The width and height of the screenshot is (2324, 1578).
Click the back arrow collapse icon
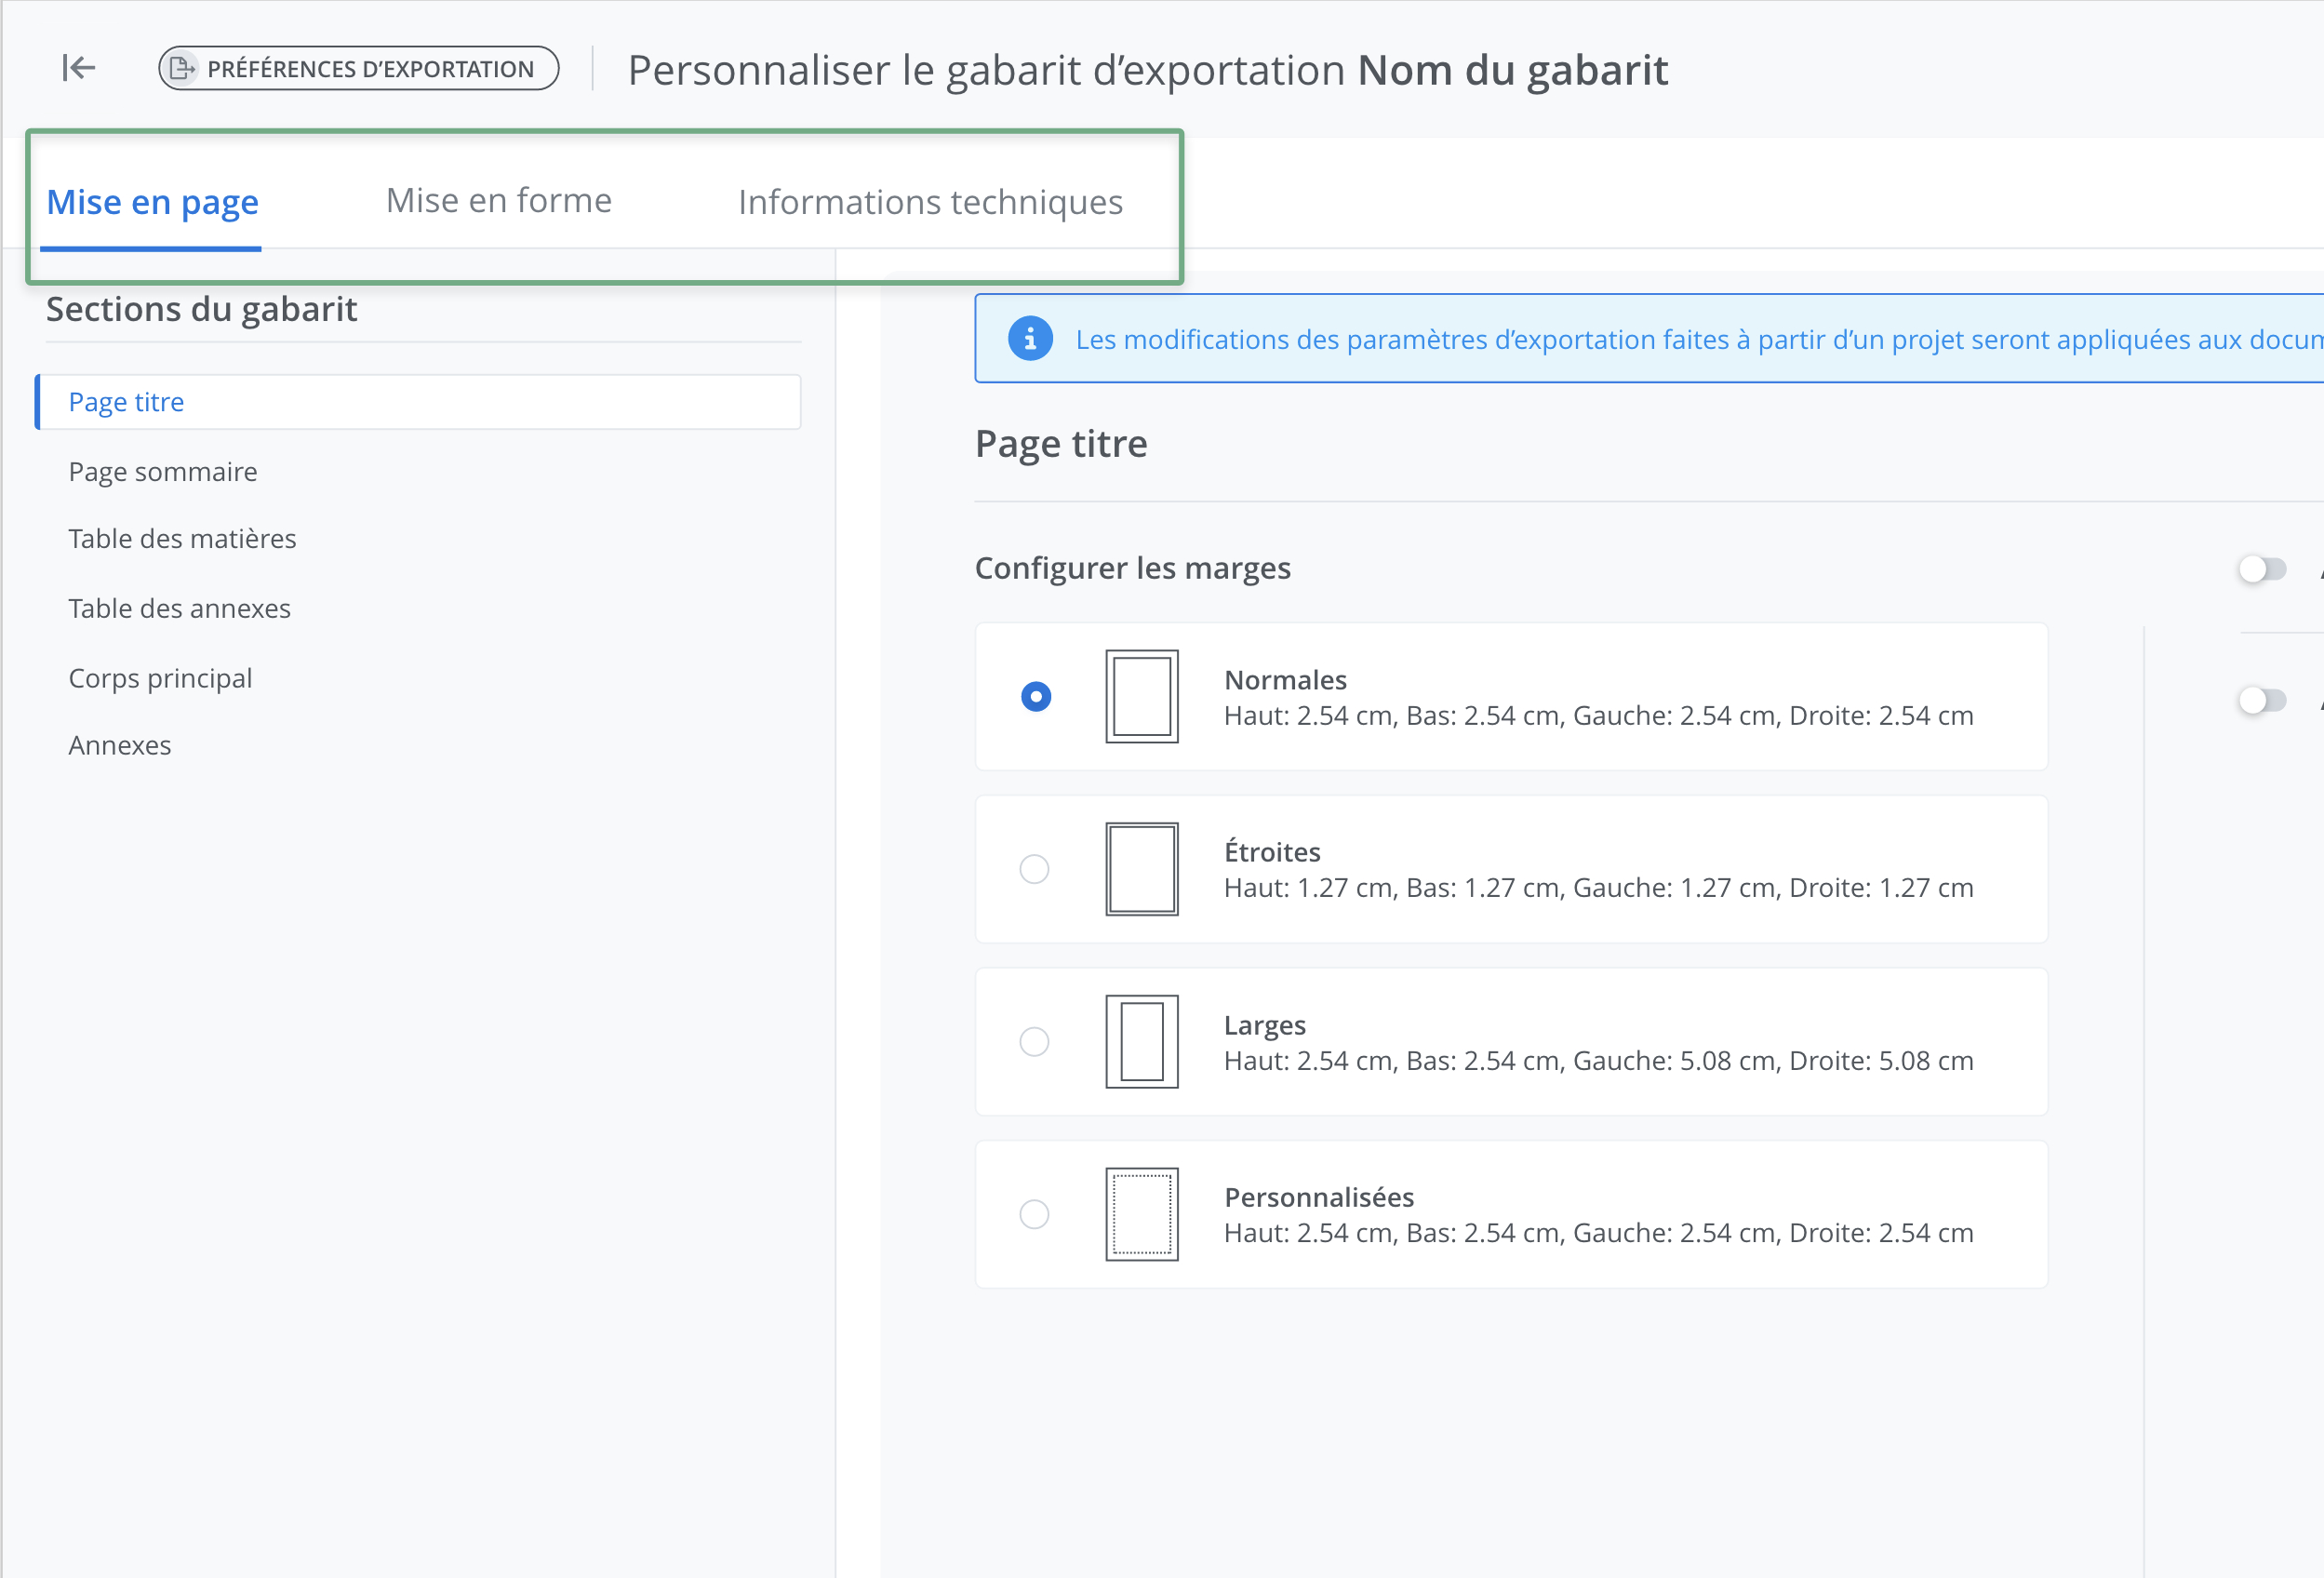[78, 68]
